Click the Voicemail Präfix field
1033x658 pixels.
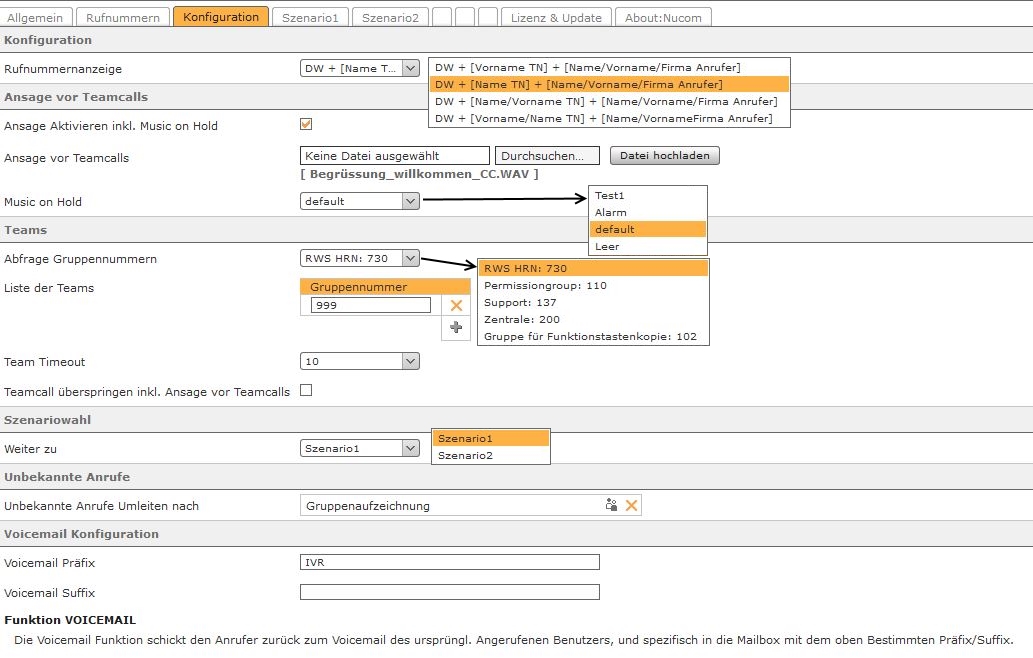pos(449,562)
